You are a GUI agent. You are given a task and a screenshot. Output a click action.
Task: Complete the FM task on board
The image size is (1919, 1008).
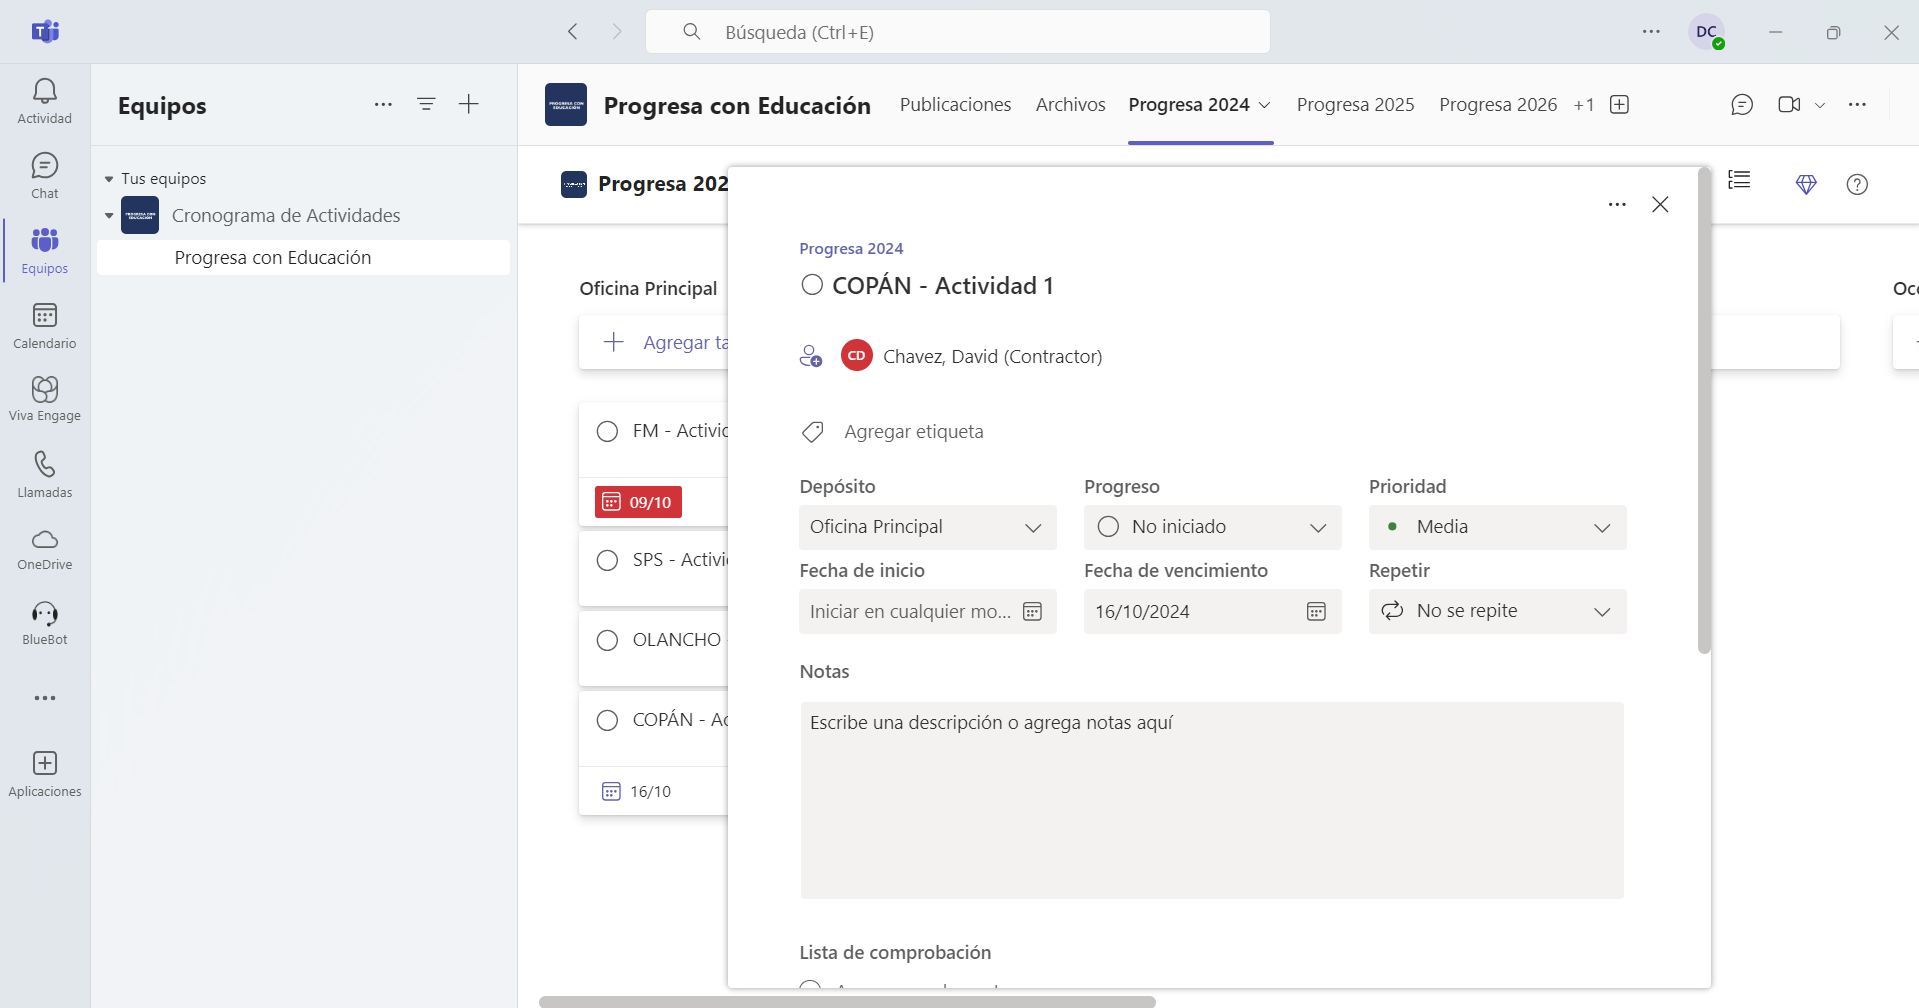(x=607, y=431)
